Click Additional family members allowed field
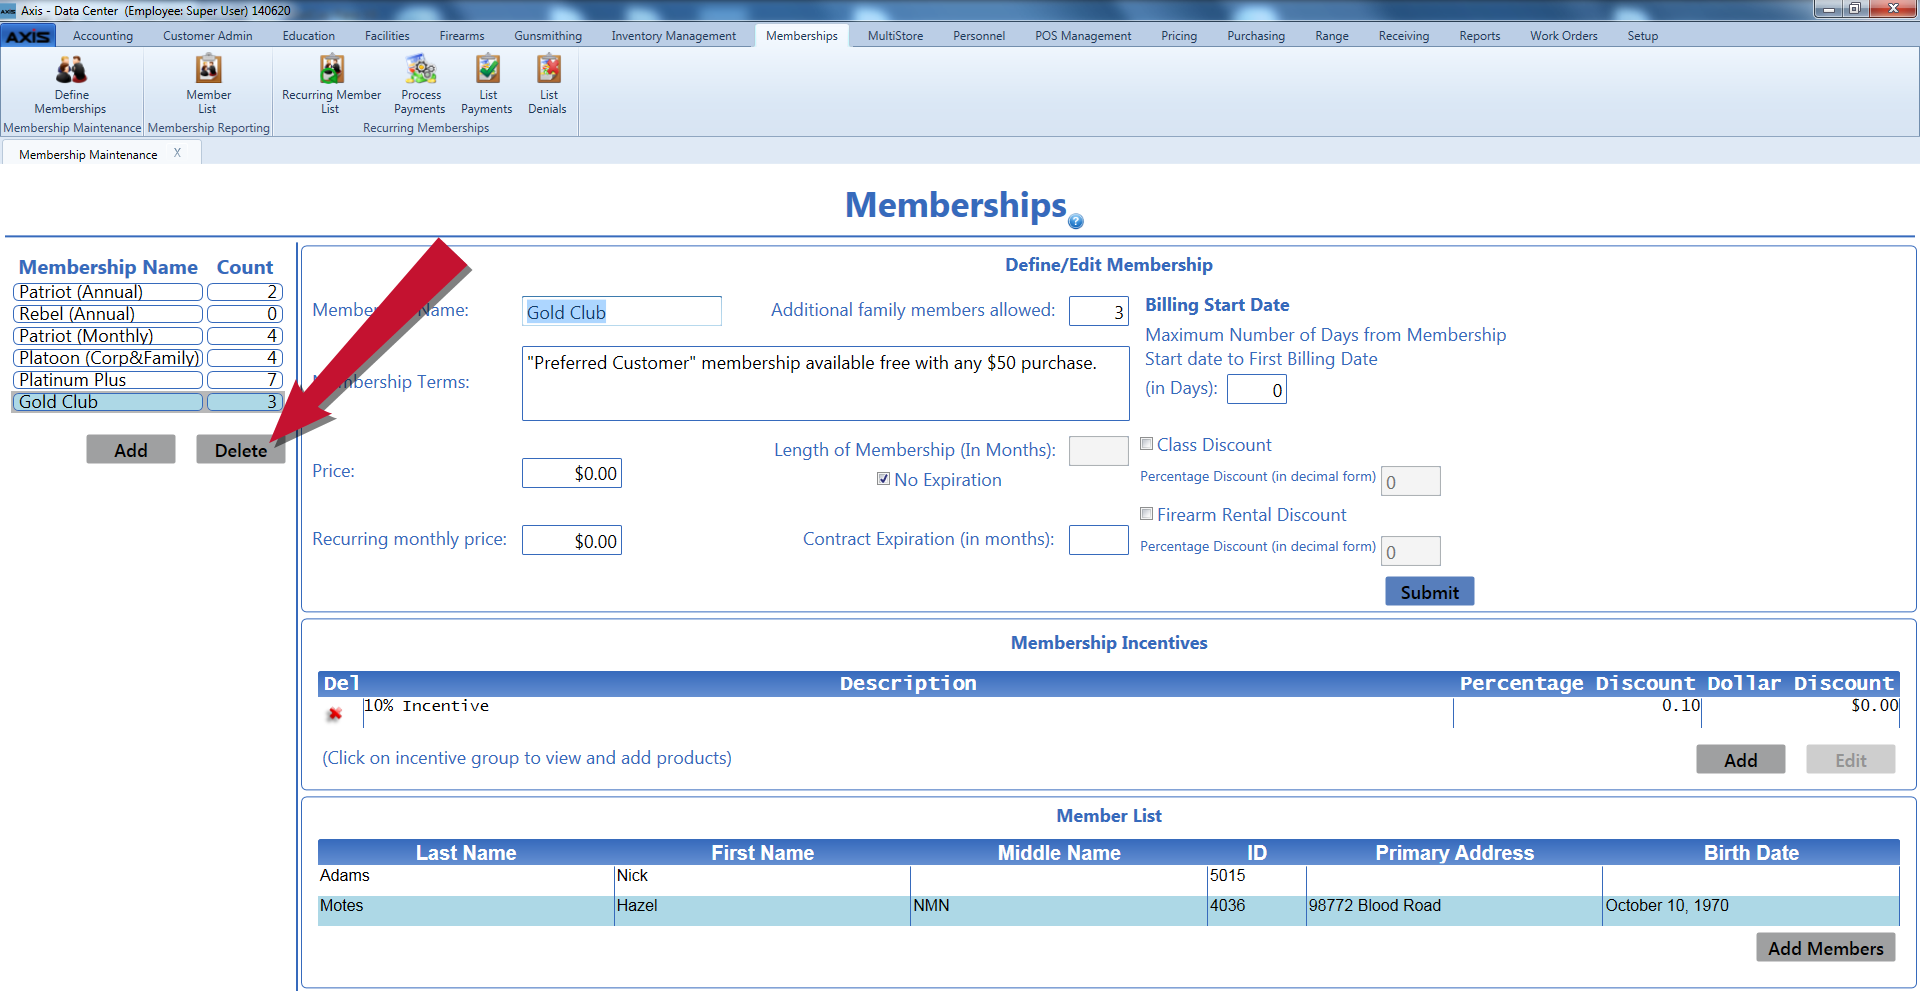This screenshot has height=991, width=1920. tap(1098, 311)
